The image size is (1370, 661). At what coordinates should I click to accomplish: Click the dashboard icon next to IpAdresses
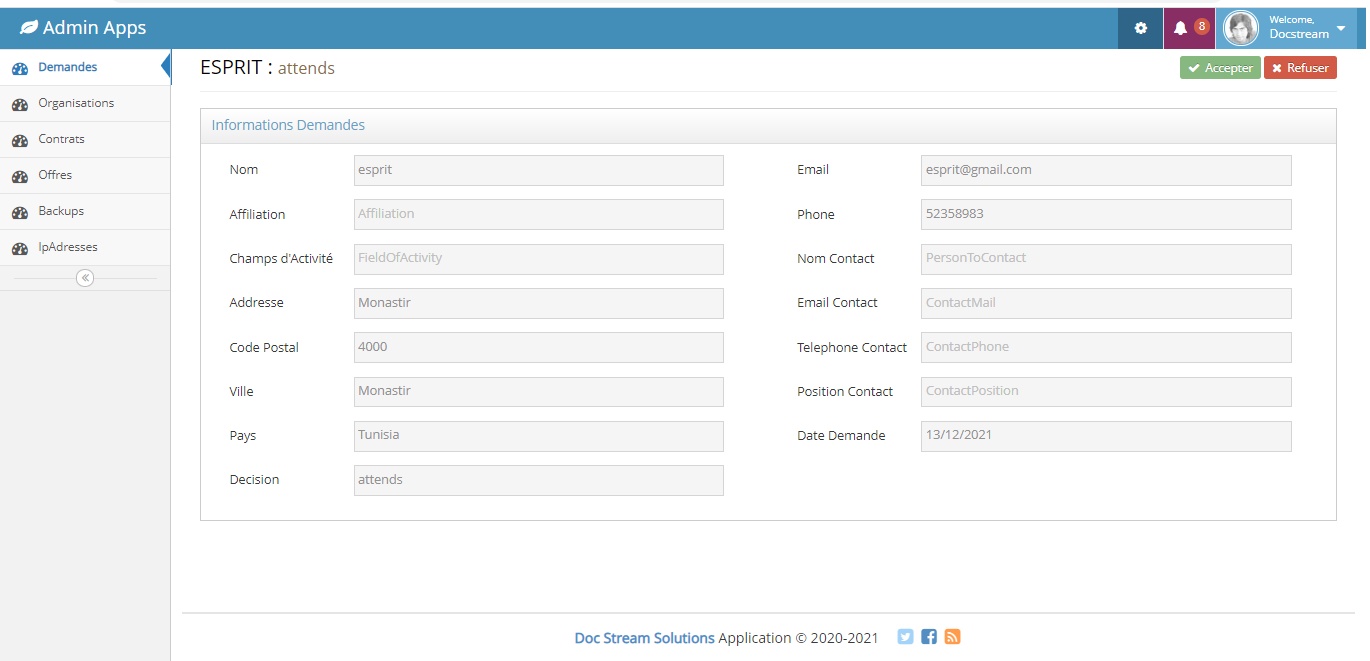[x=19, y=248]
